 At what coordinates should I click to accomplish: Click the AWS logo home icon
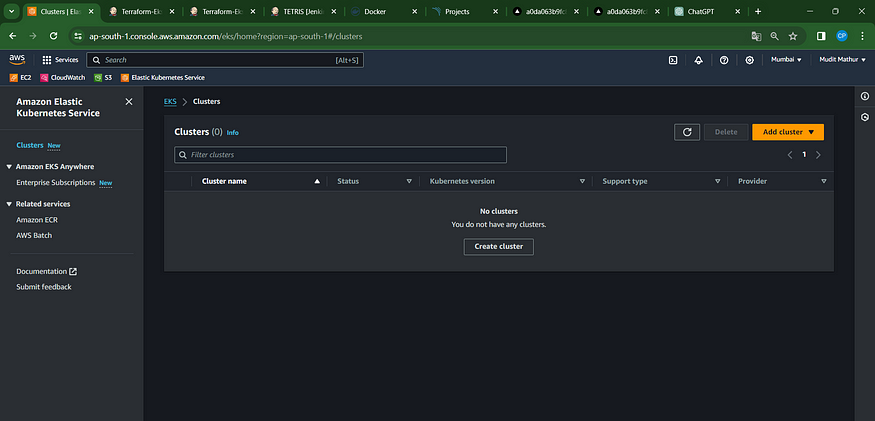pyautogui.click(x=17, y=59)
